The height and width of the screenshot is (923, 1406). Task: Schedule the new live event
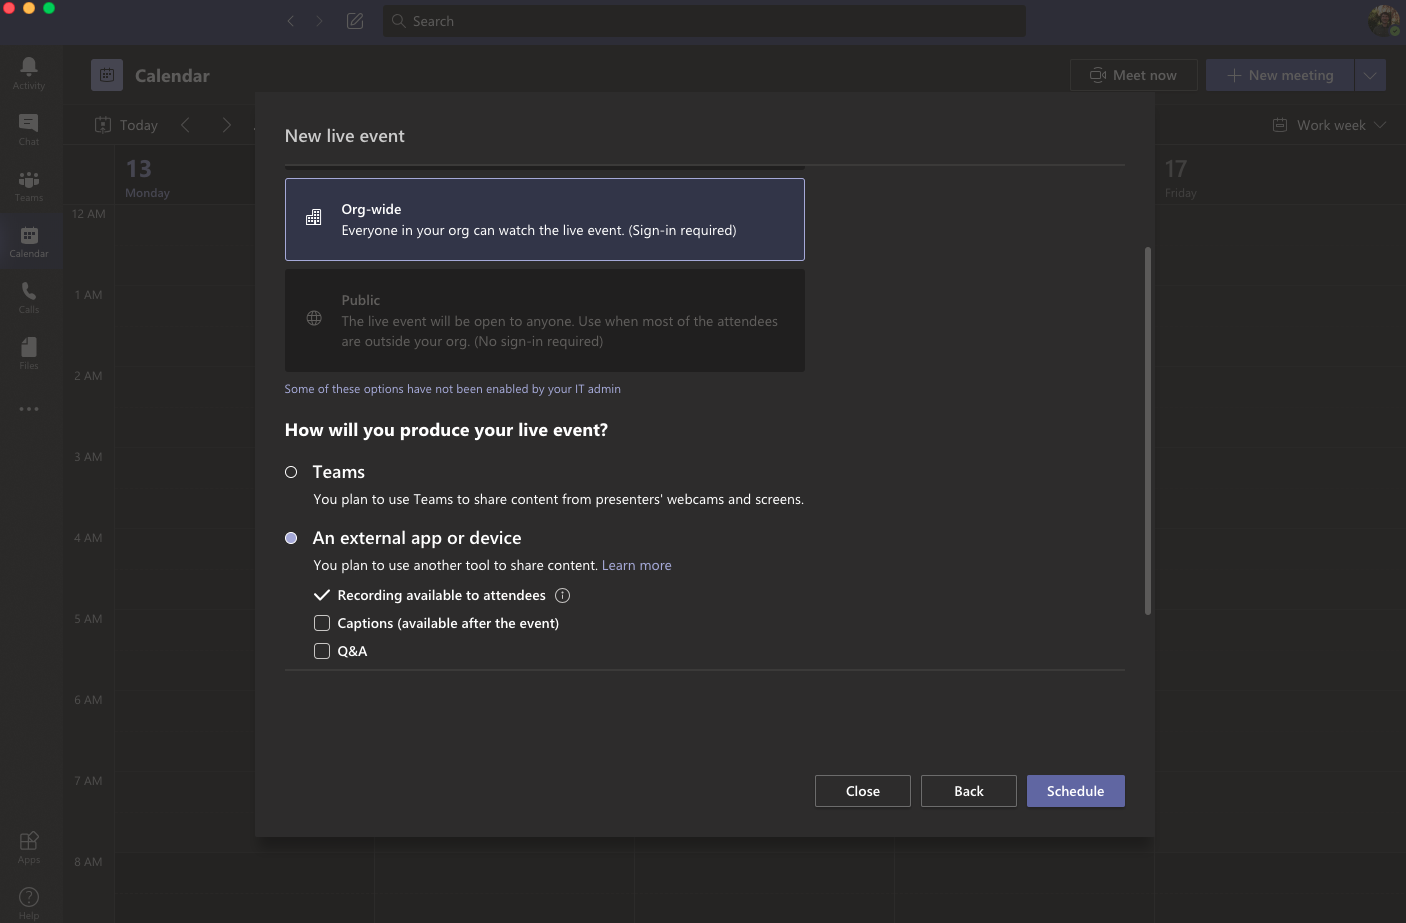click(x=1075, y=790)
